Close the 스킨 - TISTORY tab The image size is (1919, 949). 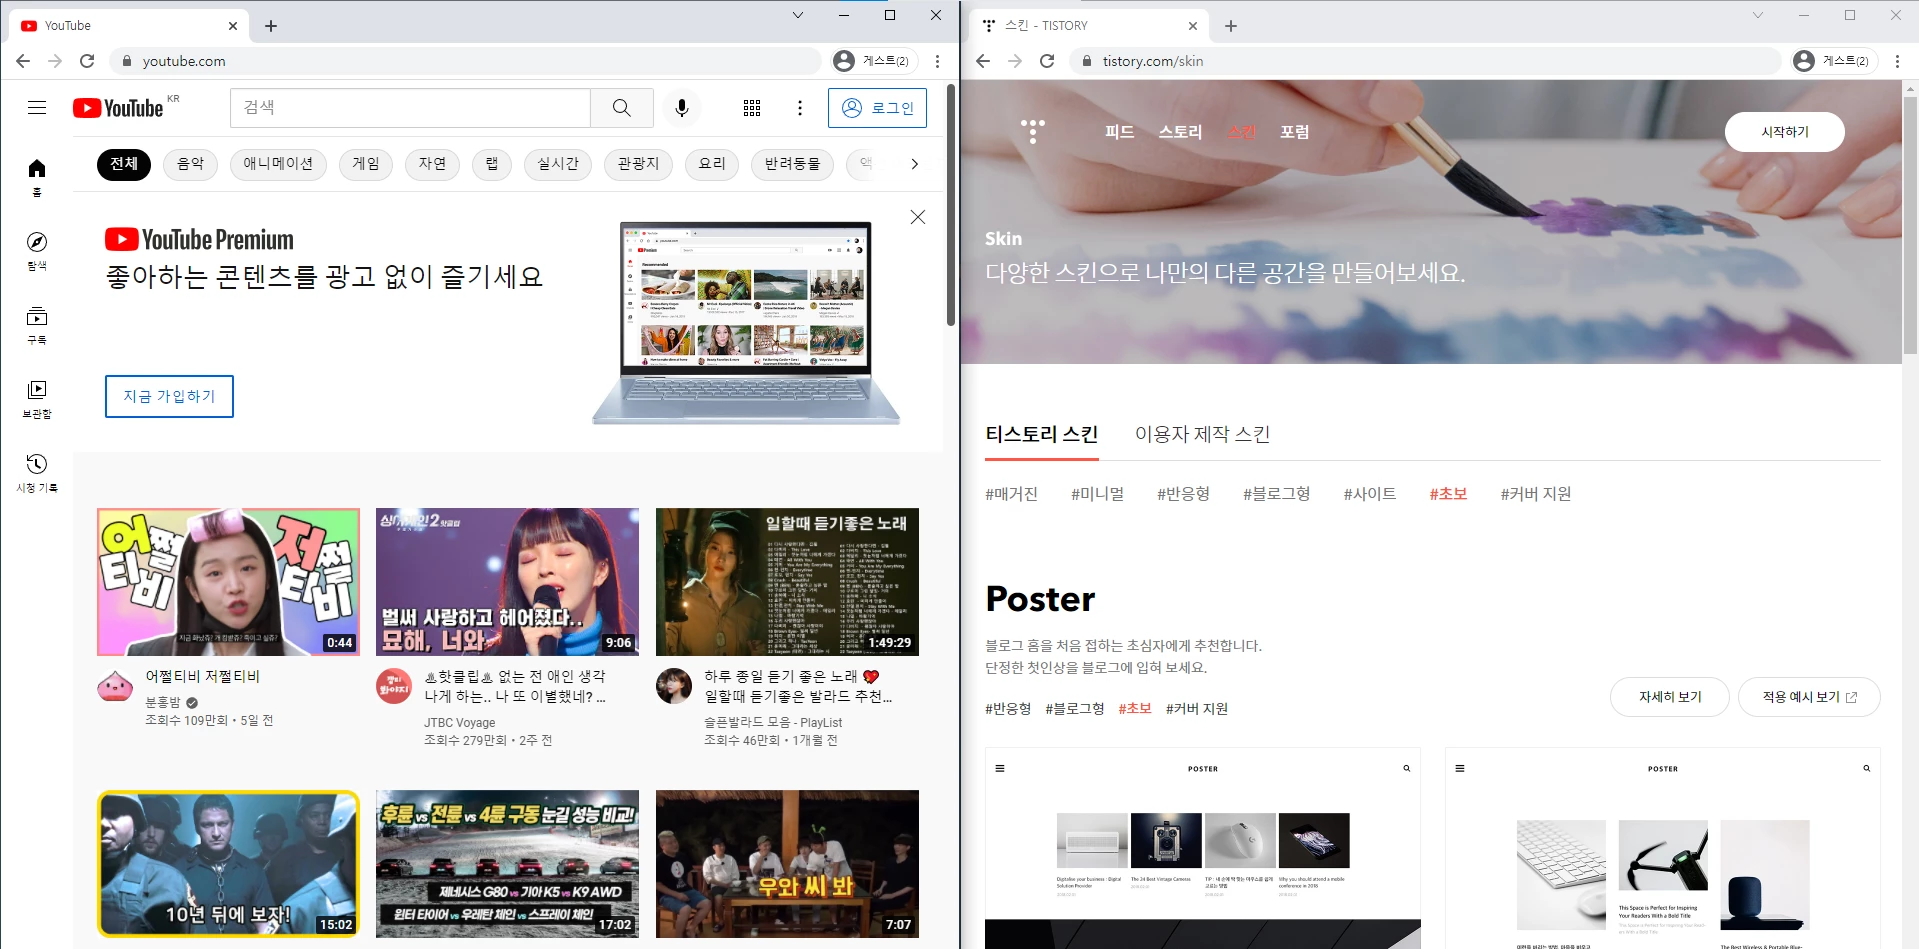pos(1193,26)
